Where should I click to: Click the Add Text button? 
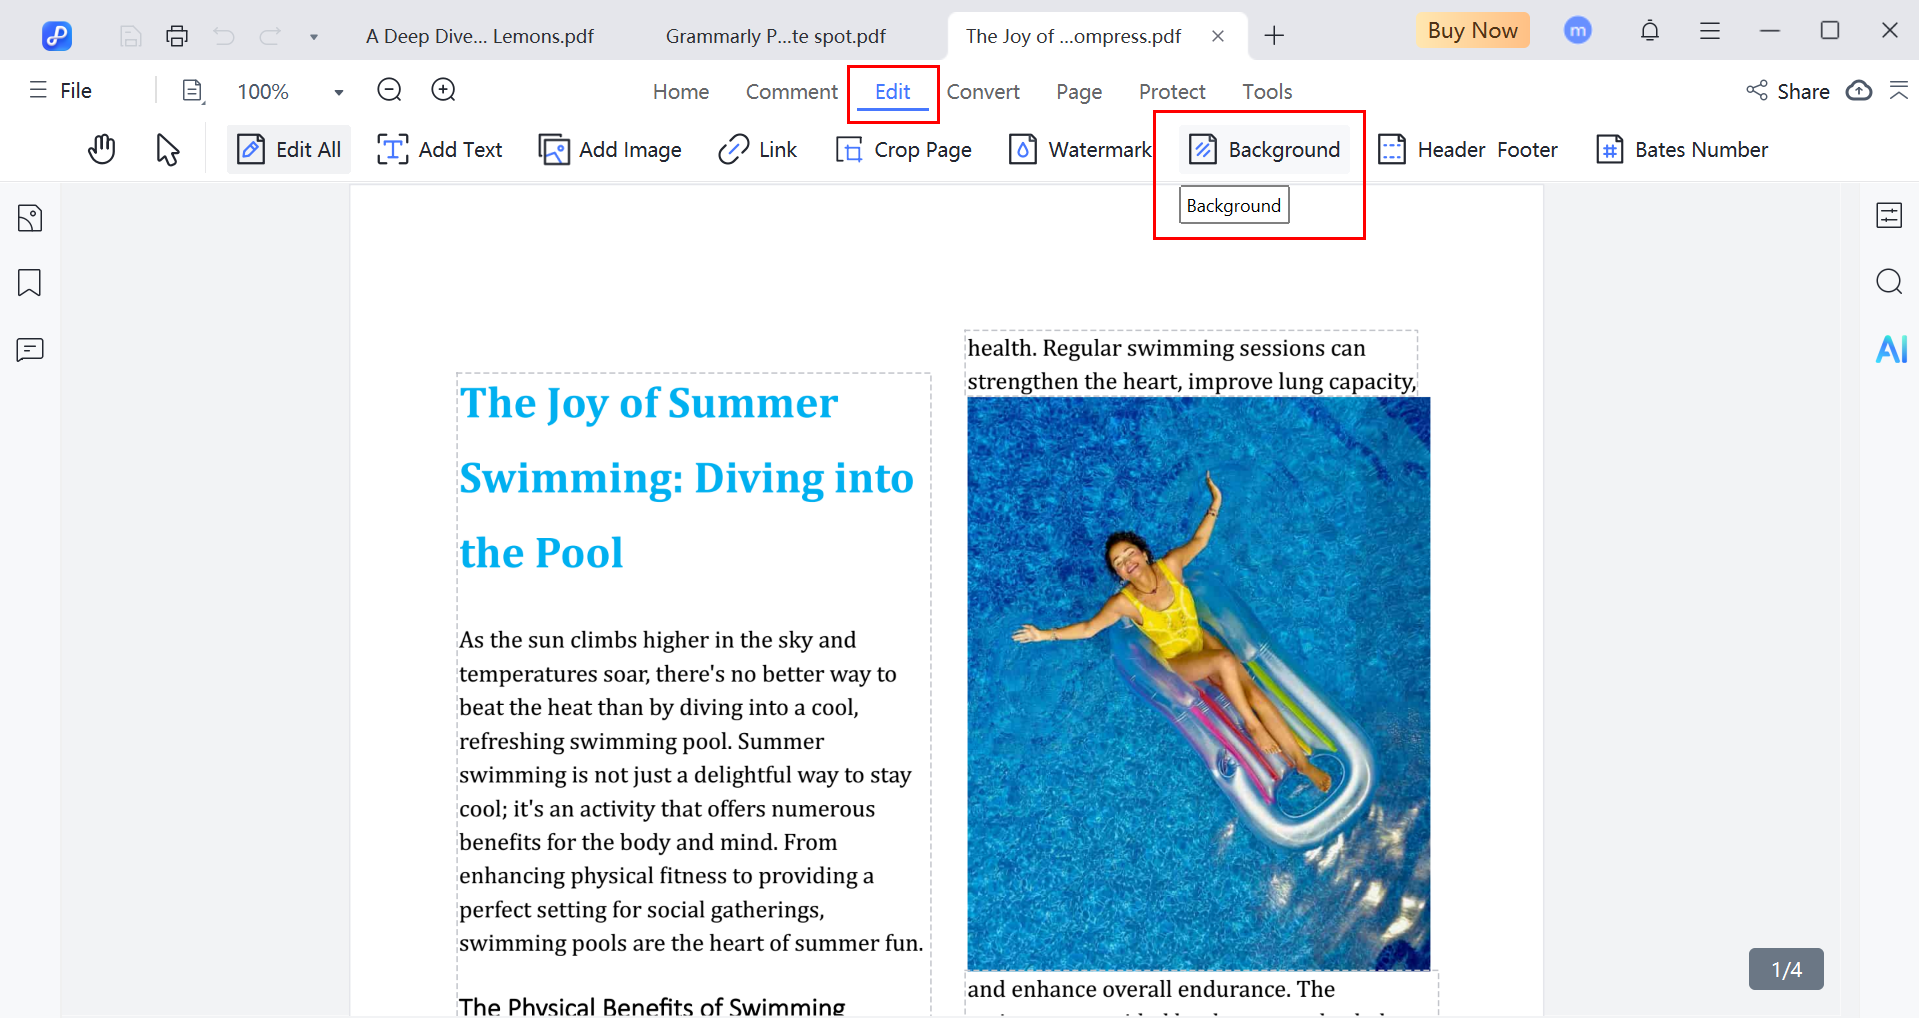pos(440,150)
